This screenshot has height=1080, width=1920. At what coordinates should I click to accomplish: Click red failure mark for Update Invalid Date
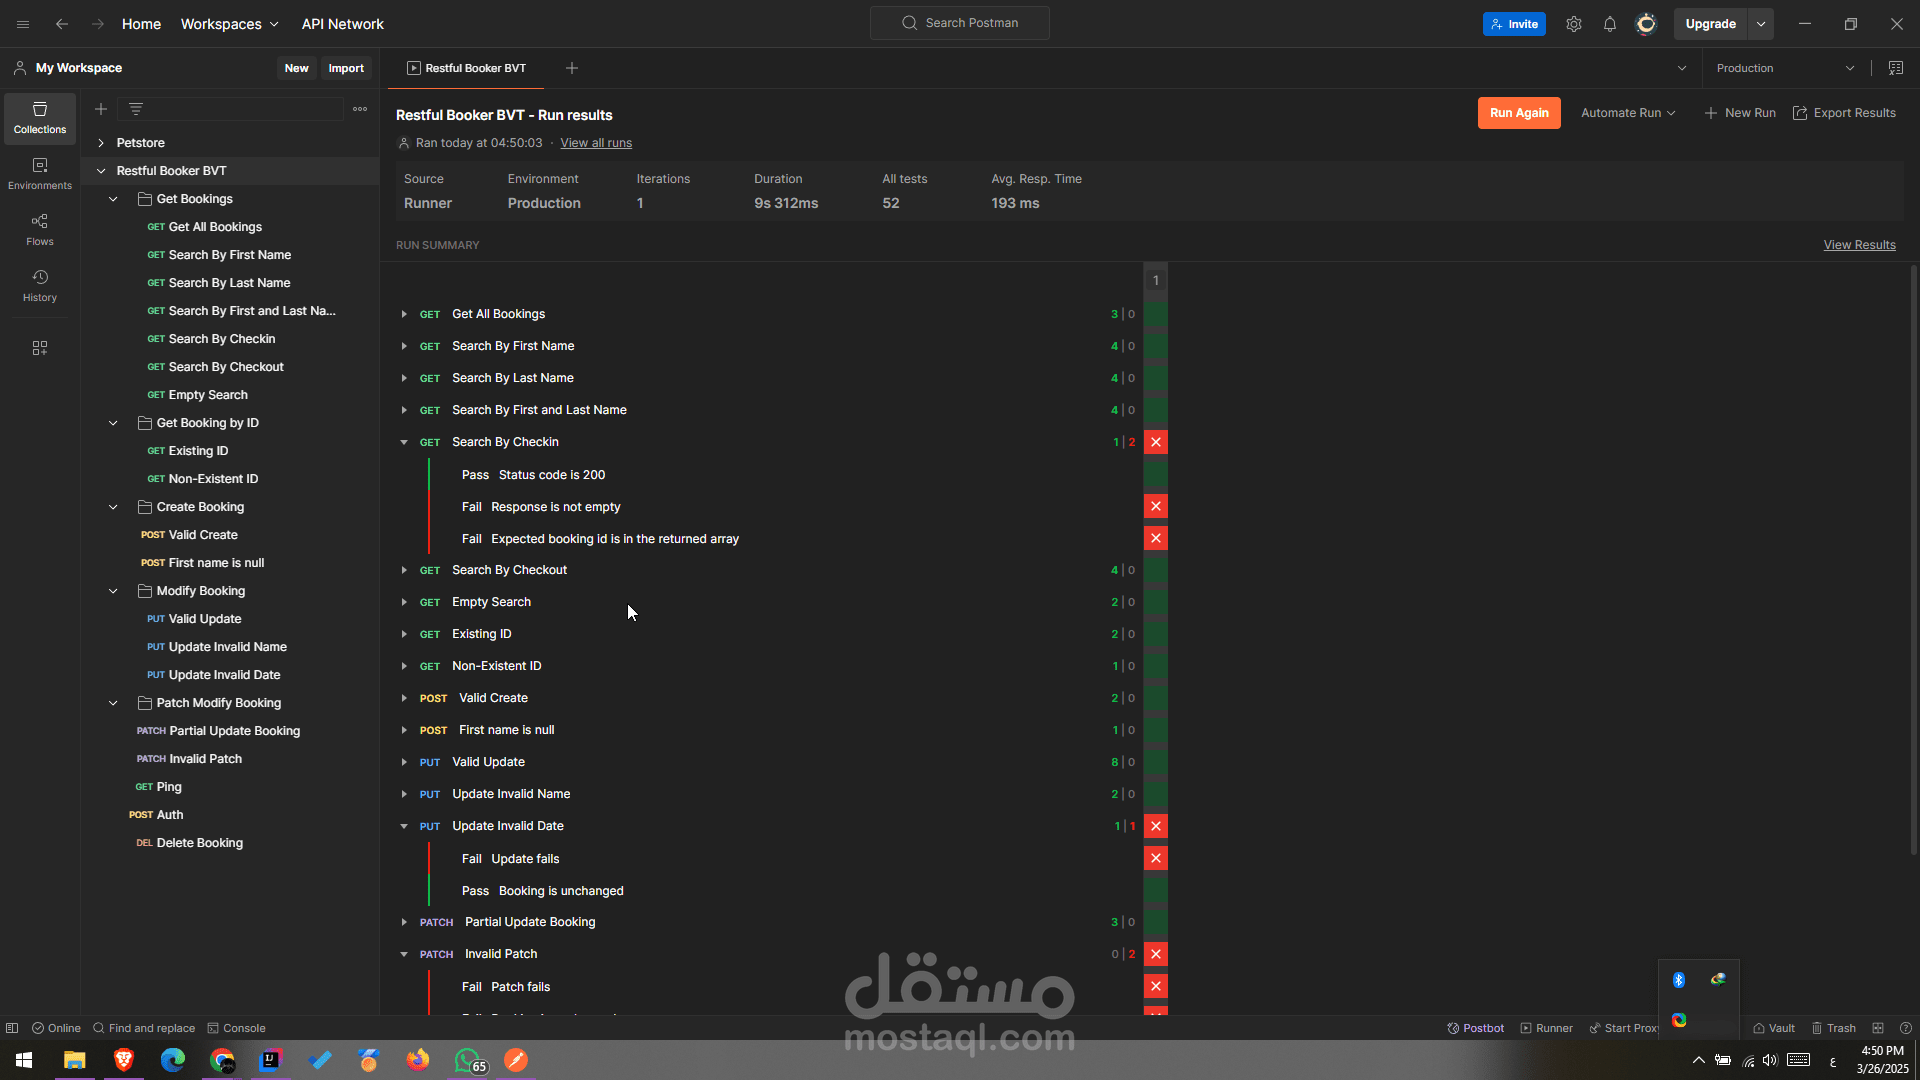(x=1156, y=826)
